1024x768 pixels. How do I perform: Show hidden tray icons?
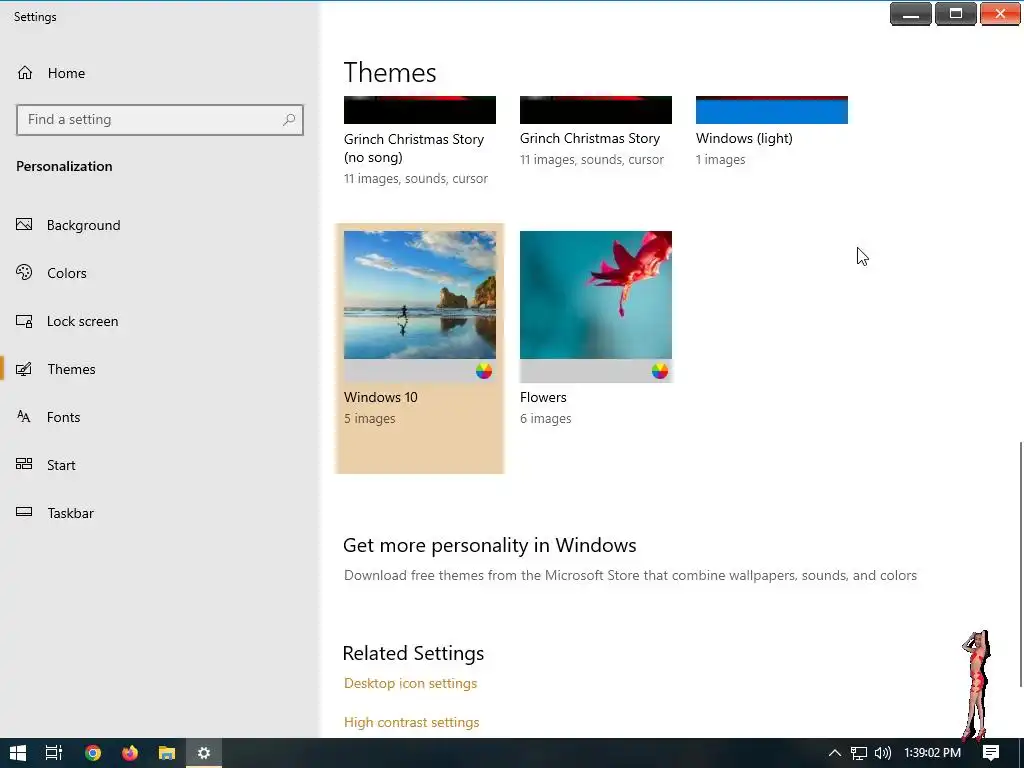[835, 753]
